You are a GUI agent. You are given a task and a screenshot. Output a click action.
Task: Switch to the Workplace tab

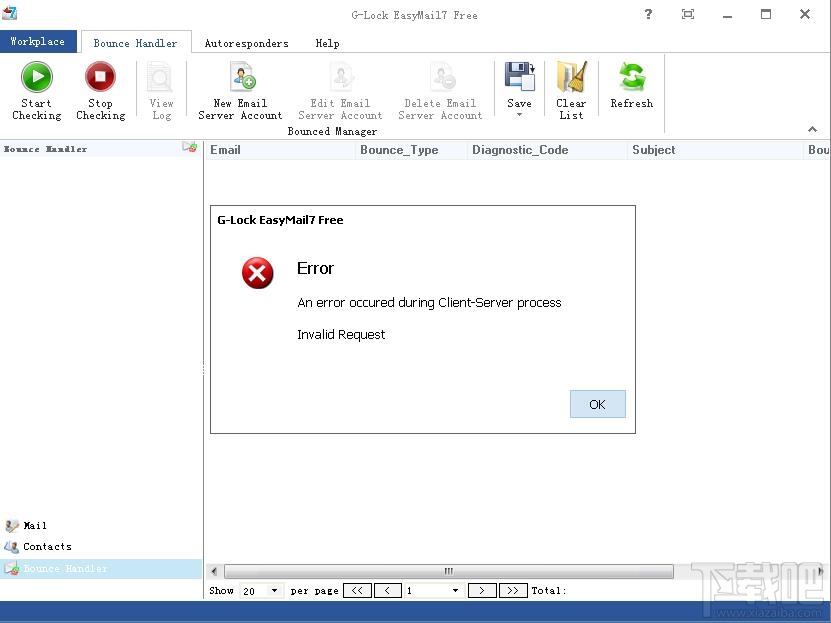click(38, 41)
